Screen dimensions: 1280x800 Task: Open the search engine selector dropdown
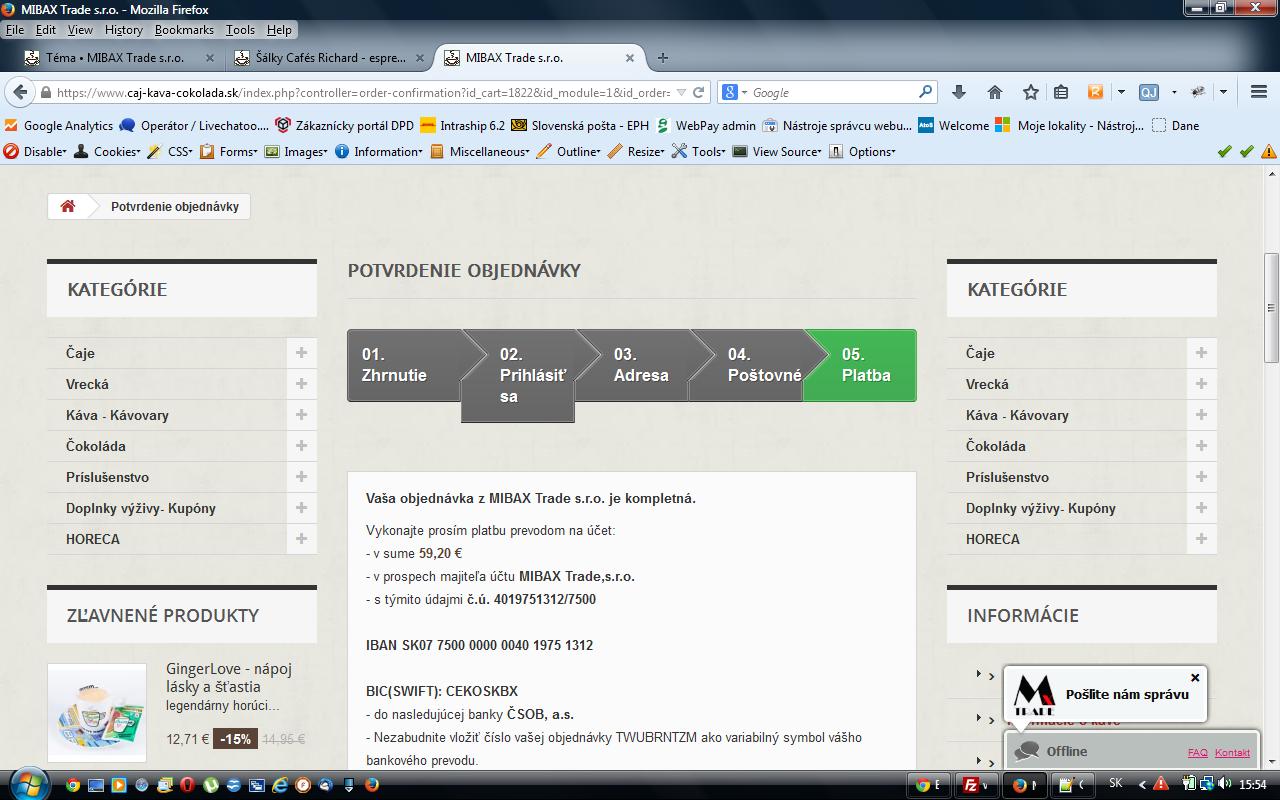tap(734, 92)
